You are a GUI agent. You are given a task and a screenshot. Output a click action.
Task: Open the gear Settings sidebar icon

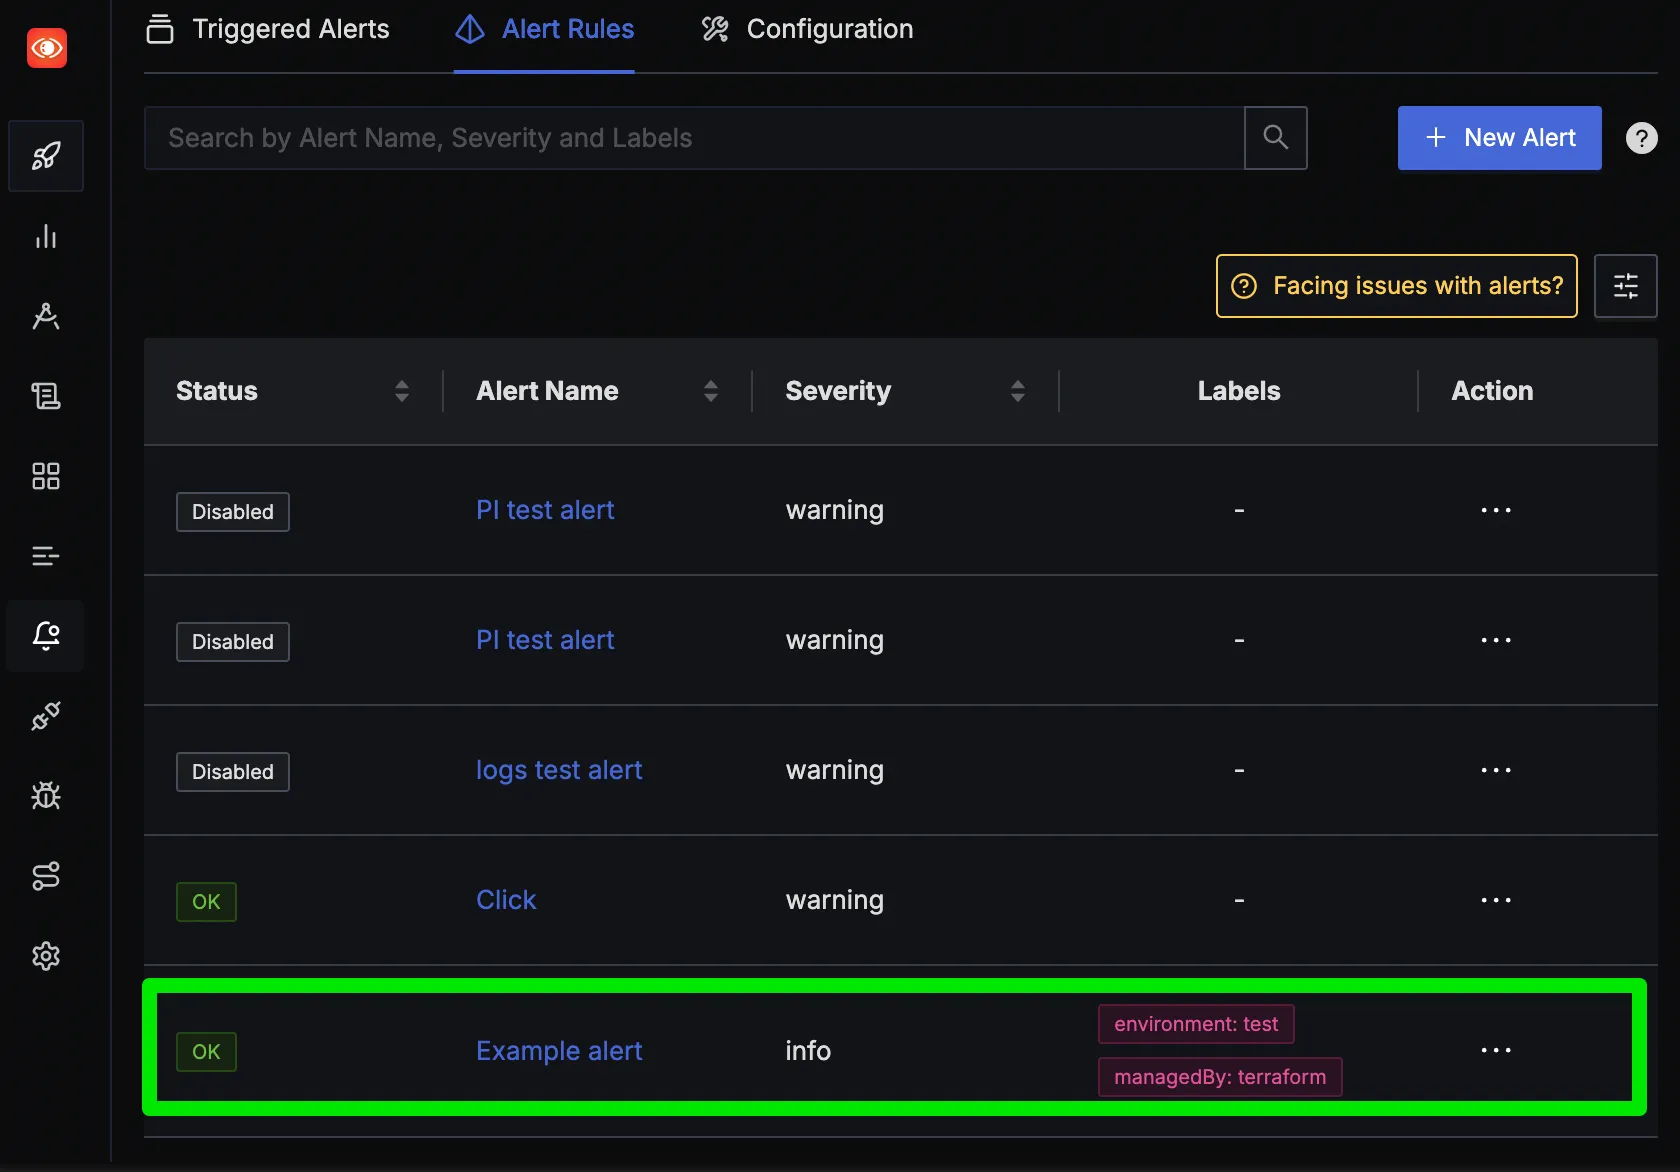pos(46,956)
